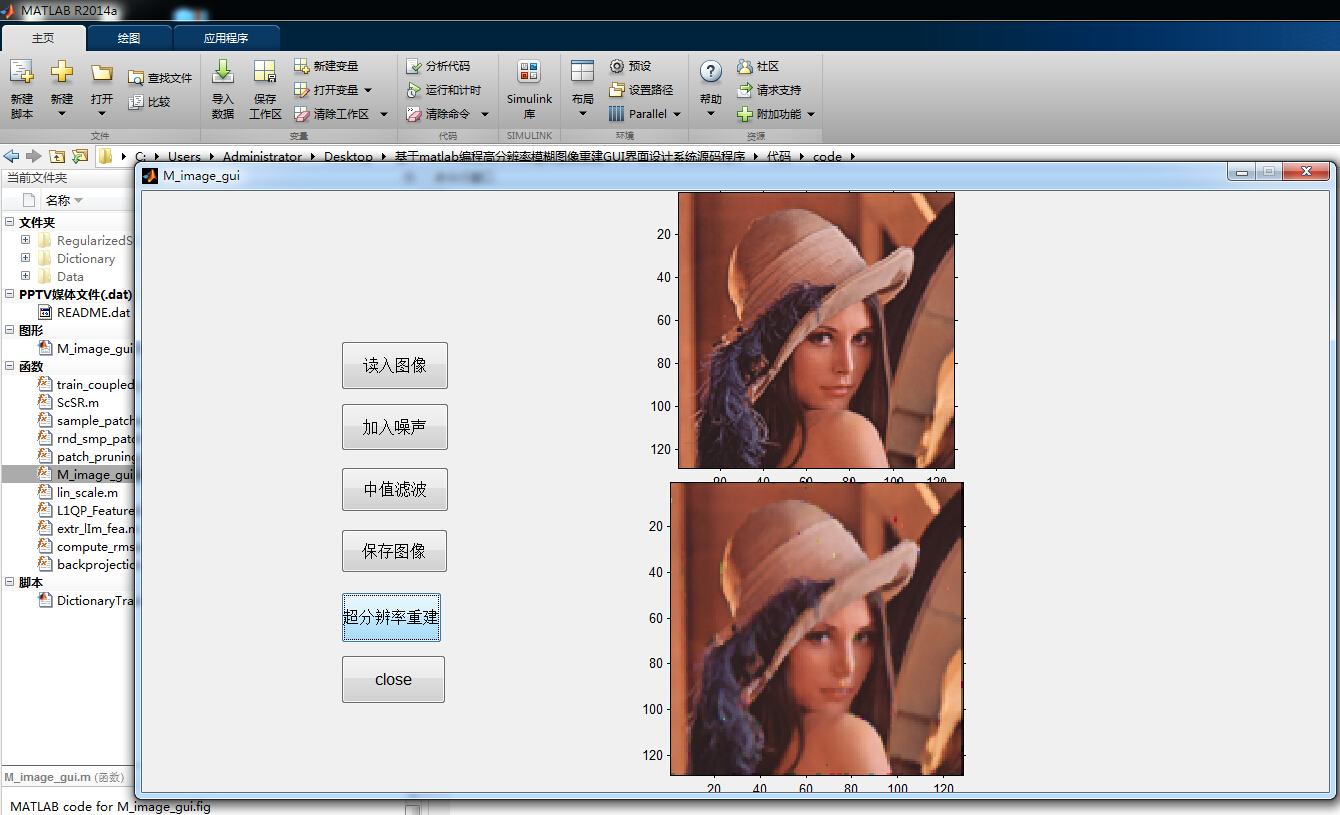The width and height of the screenshot is (1340, 815).
Task: Collapse the 函数 (functions) group
Action: [9, 366]
